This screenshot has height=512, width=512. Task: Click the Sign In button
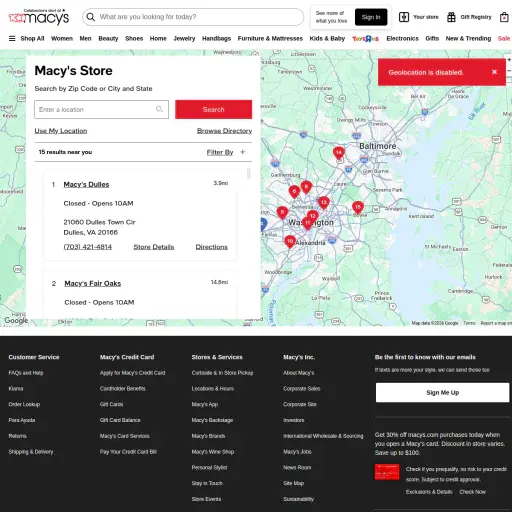[371, 17]
